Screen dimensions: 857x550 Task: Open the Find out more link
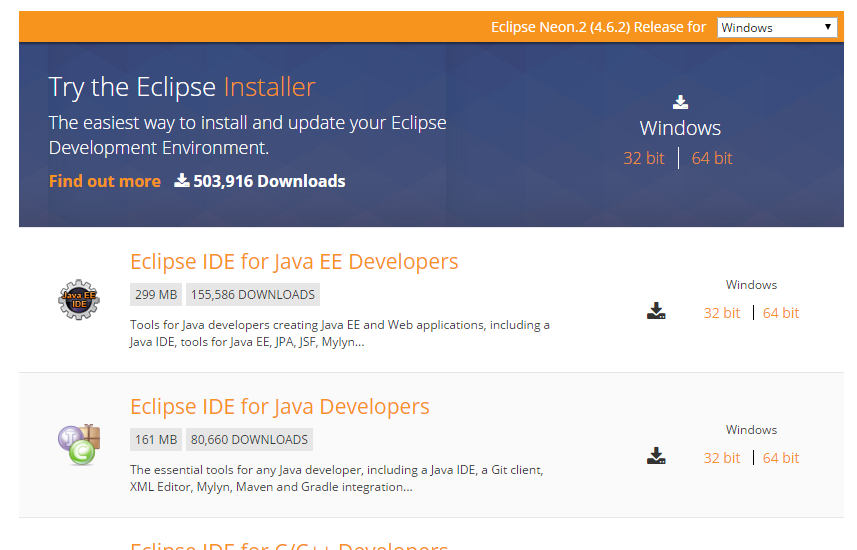(x=104, y=181)
